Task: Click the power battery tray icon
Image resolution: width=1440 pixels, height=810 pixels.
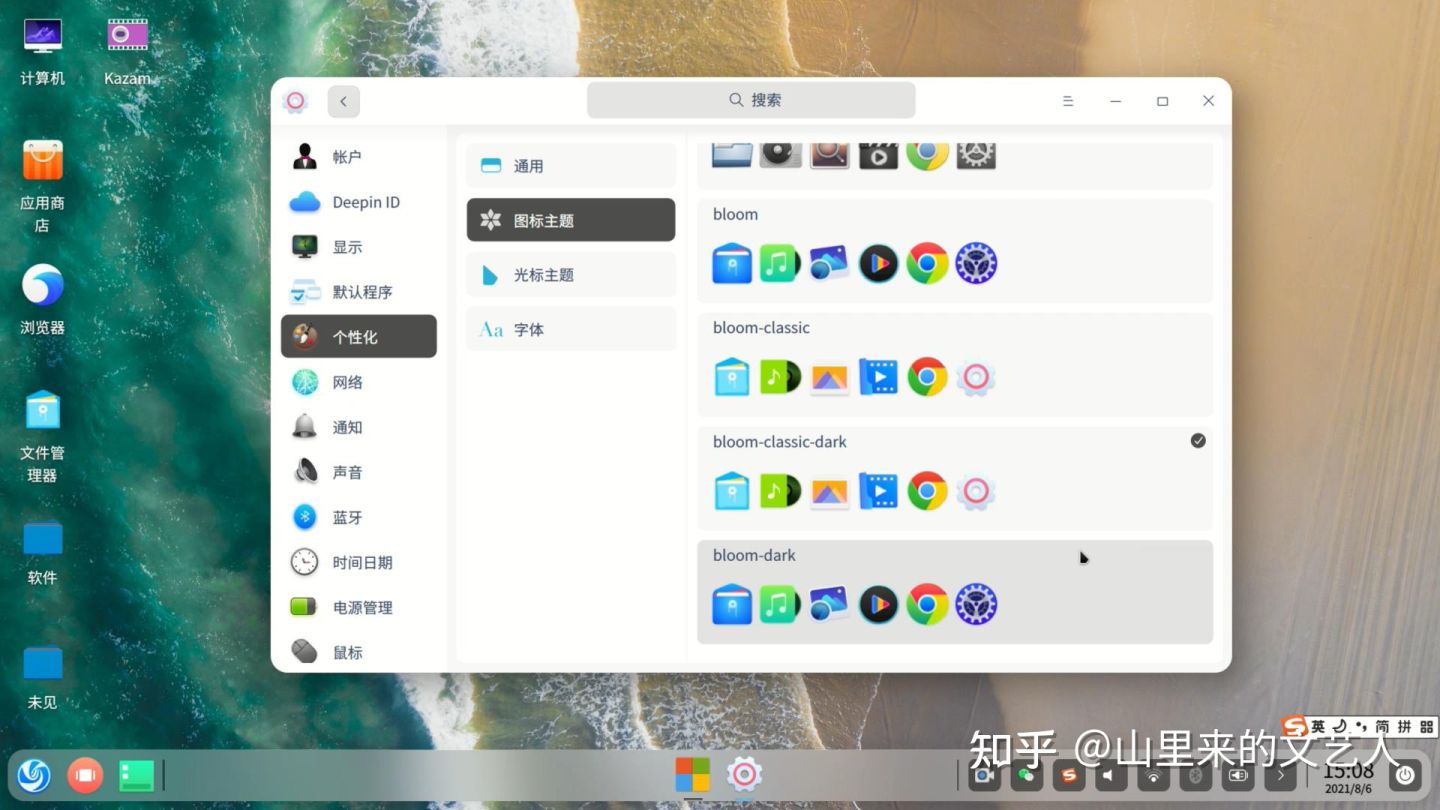Action: [x=1238, y=775]
